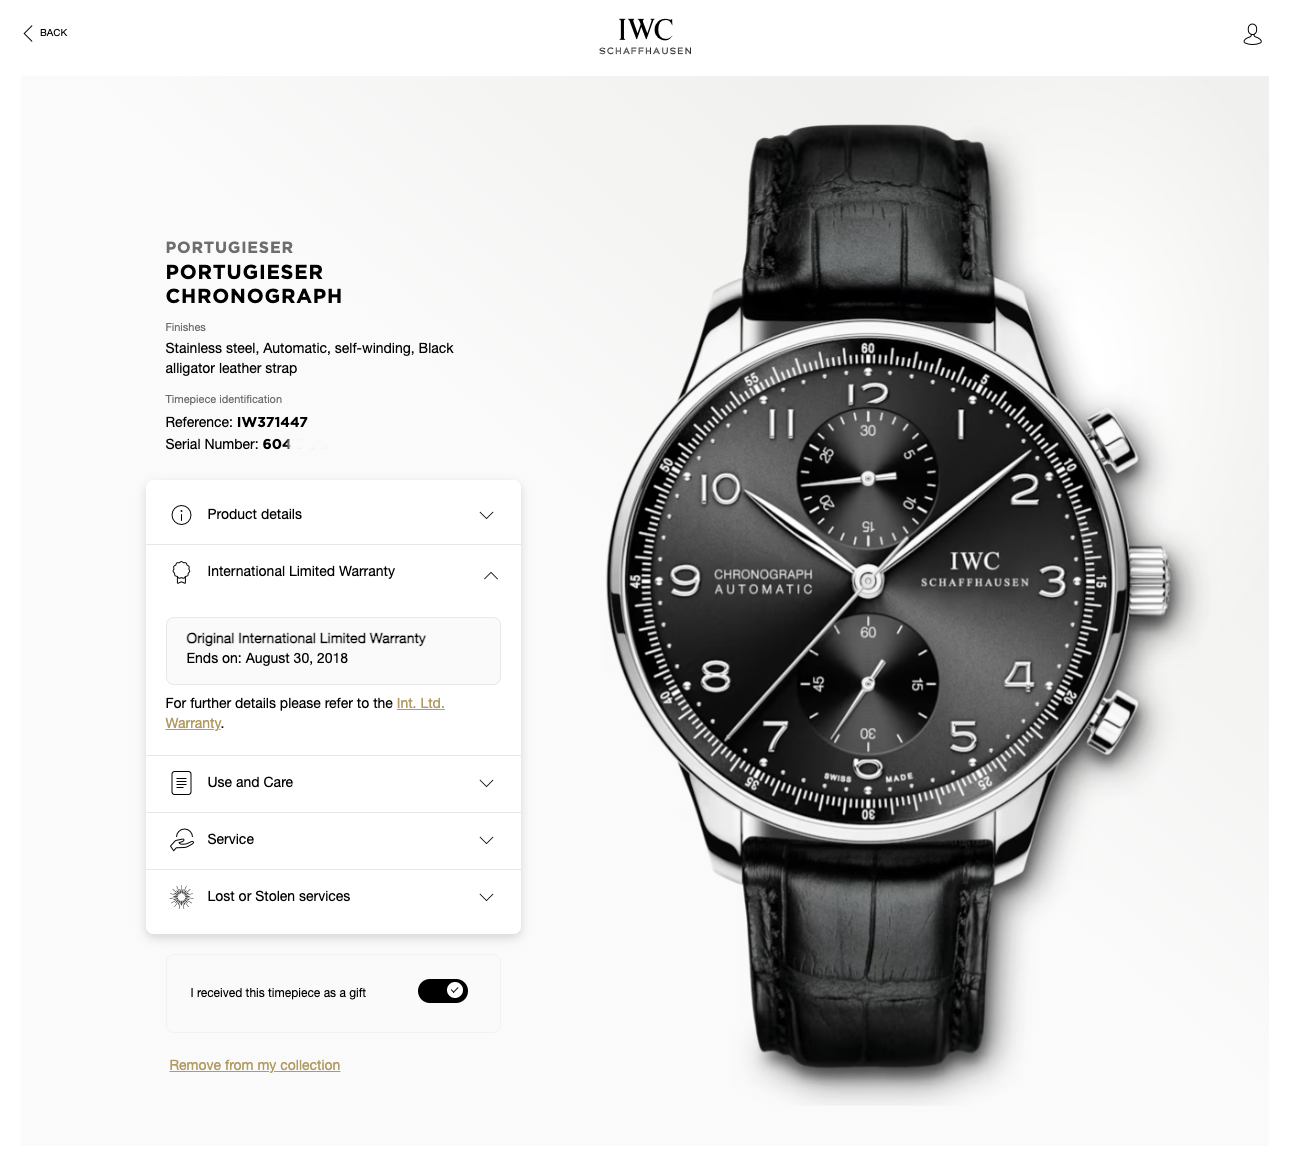This screenshot has height=1159, width=1291.
Task: Open the Service section label
Action: [x=230, y=839]
